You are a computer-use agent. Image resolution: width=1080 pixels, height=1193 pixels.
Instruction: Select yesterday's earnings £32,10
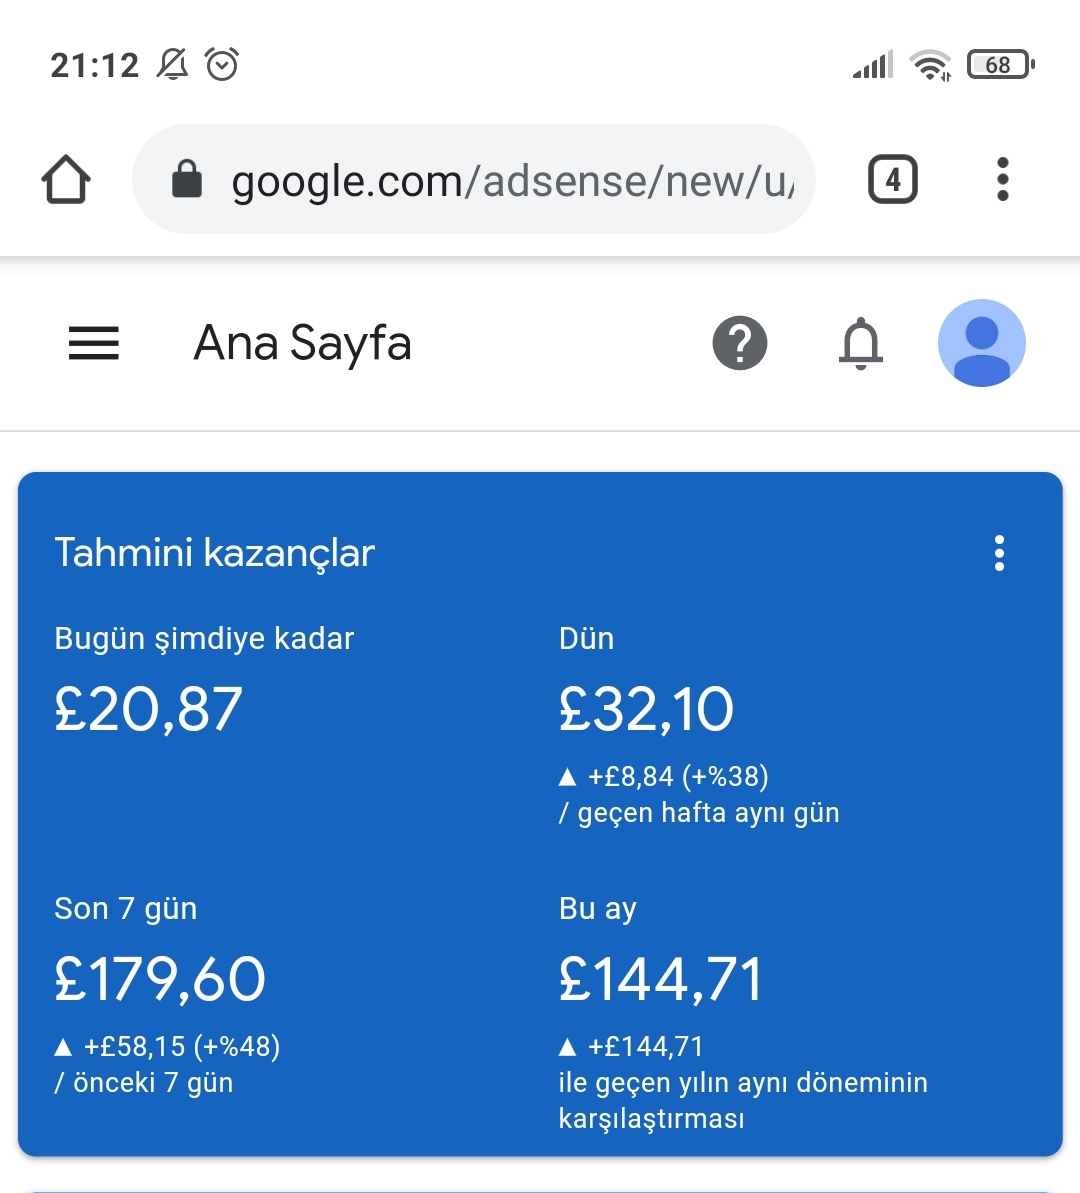(646, 709)
